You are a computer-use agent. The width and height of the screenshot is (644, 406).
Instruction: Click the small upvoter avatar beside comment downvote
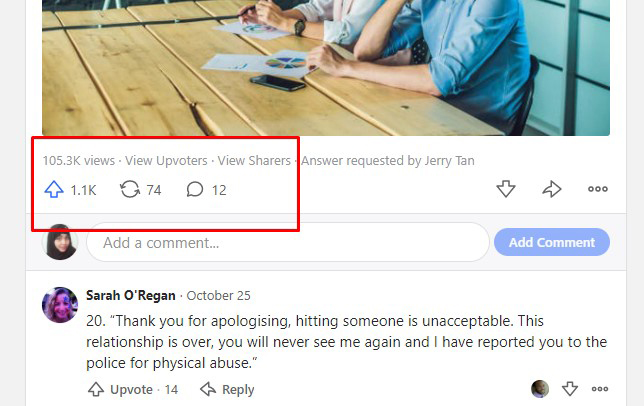click(x=540, y=389)
